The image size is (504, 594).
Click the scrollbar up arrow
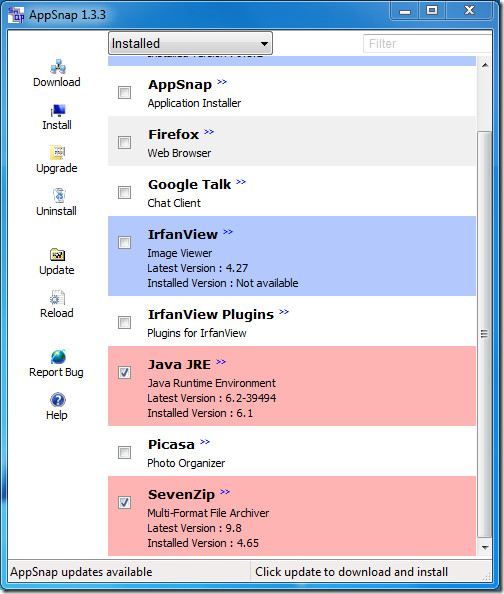click(485, 65)
